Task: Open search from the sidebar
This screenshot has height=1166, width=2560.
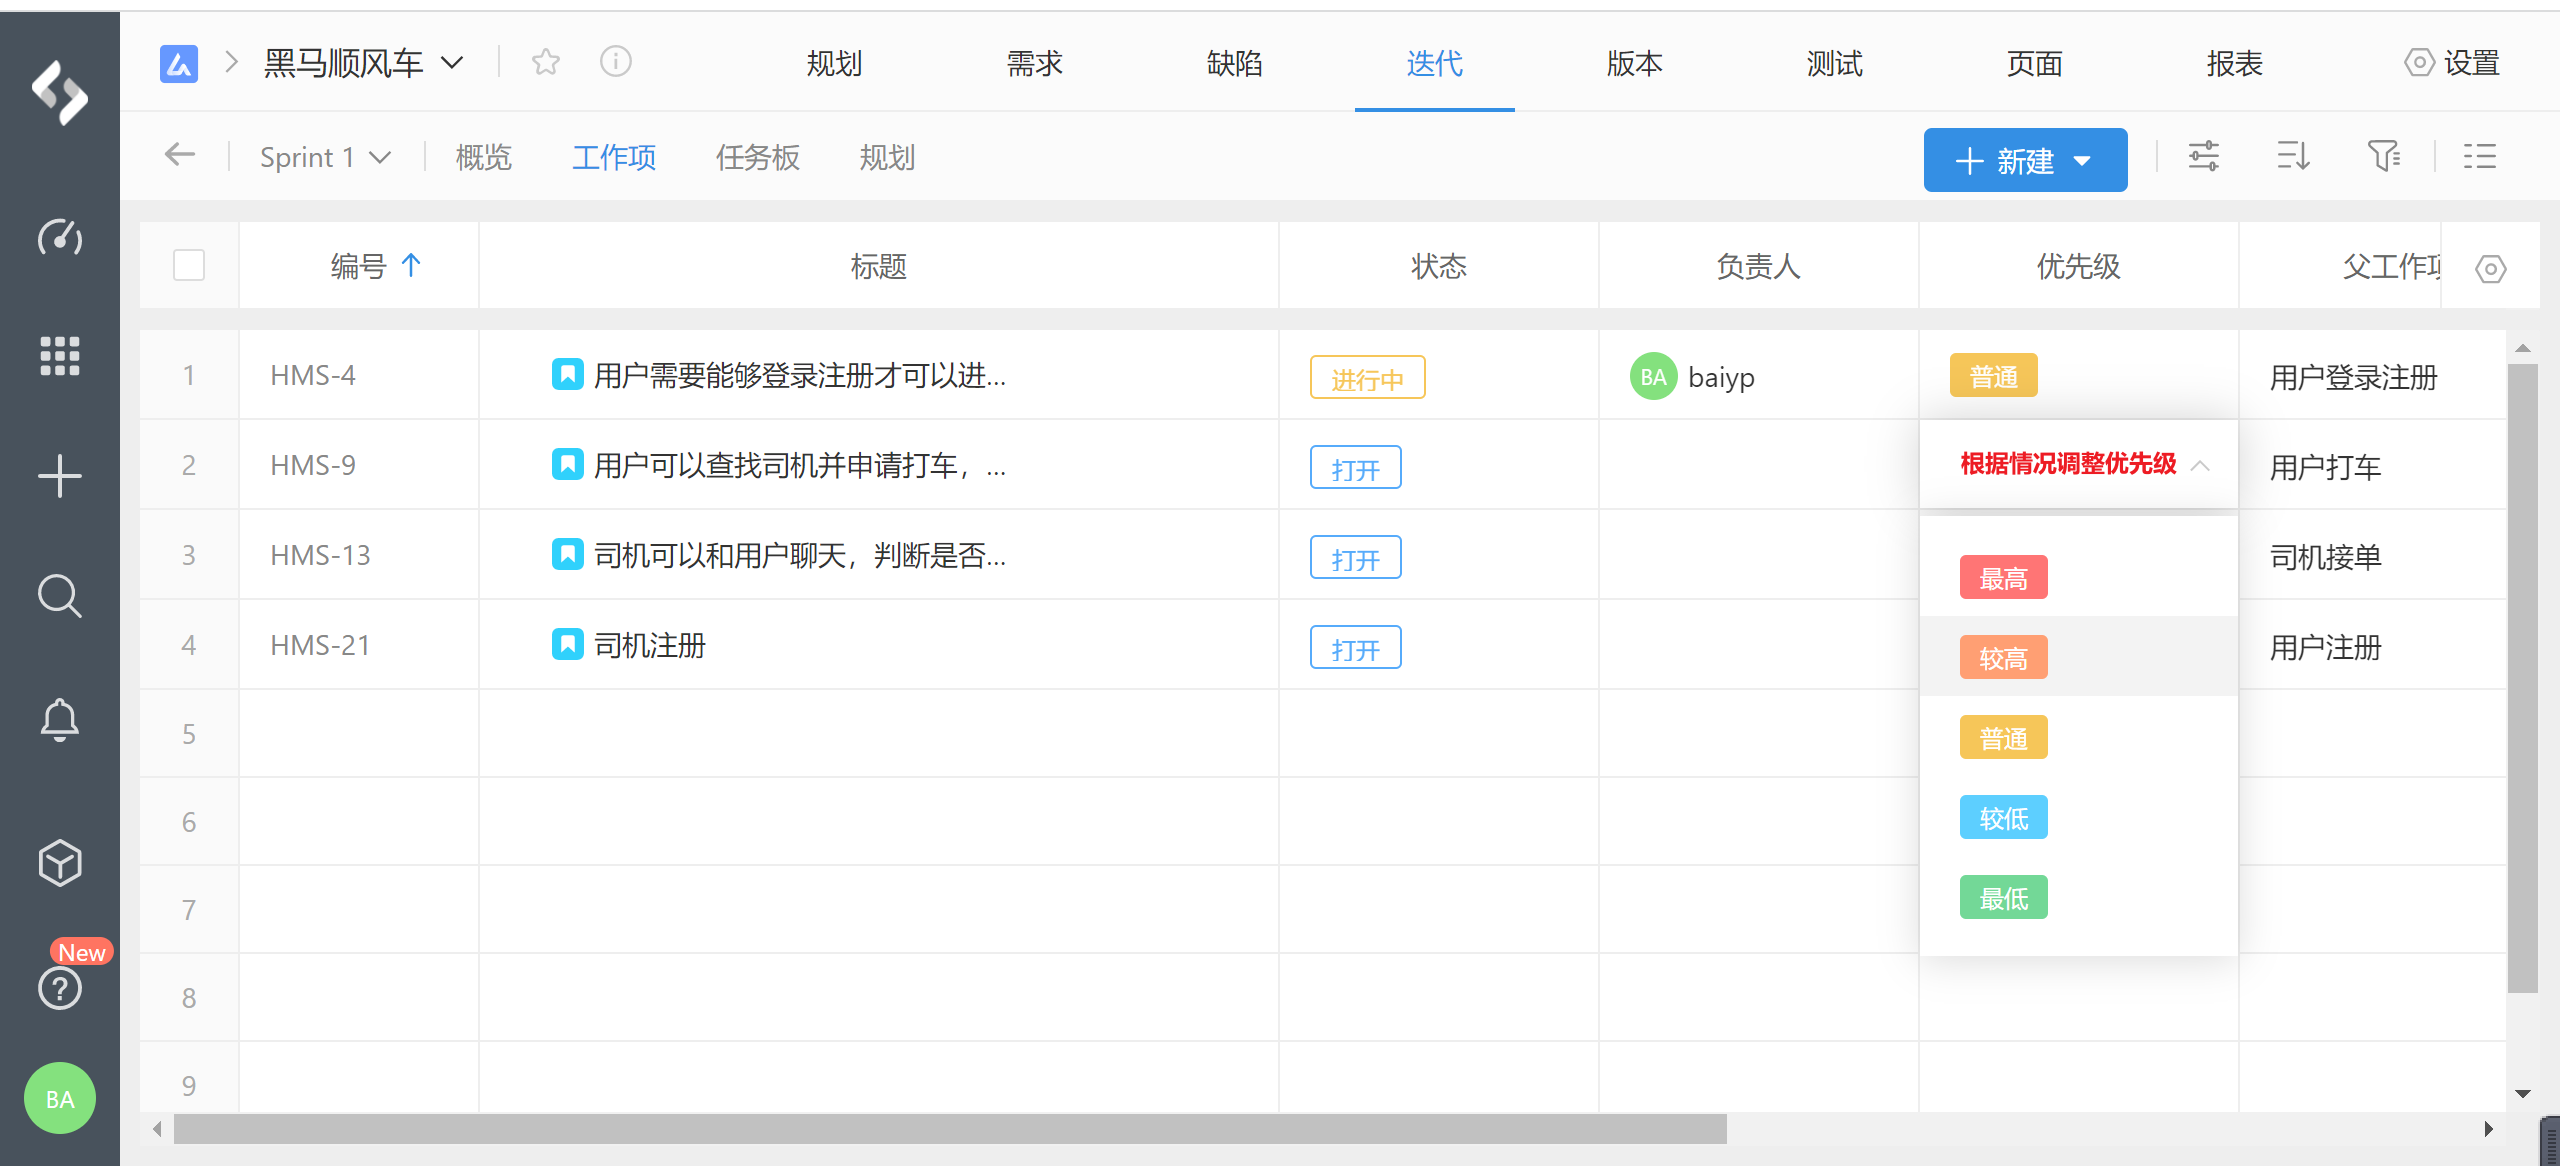Action: (60, 596)
